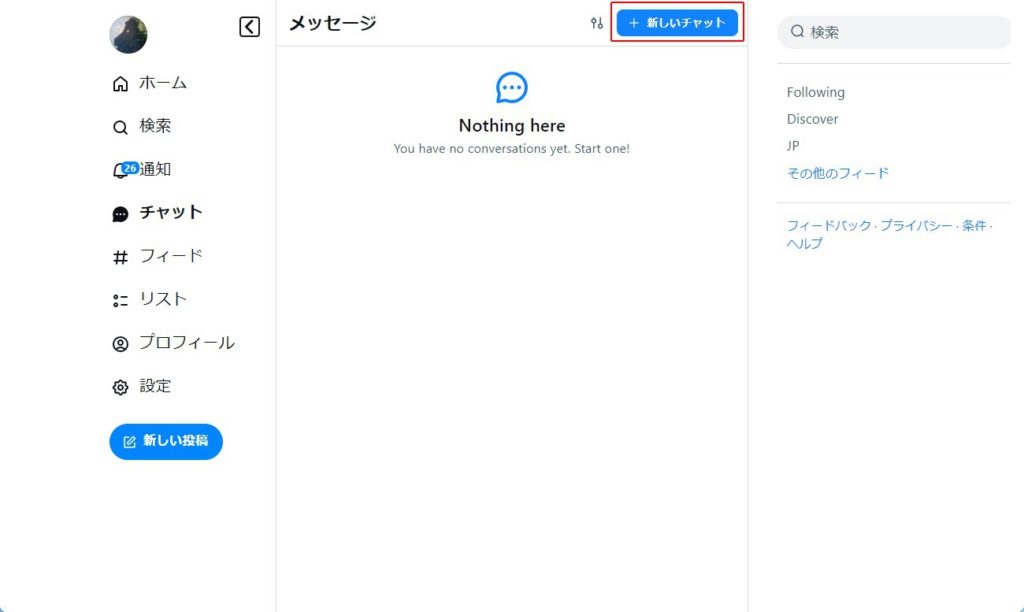Switch to the Following feed
The image size is (1024, 612).
coord(815,92)
